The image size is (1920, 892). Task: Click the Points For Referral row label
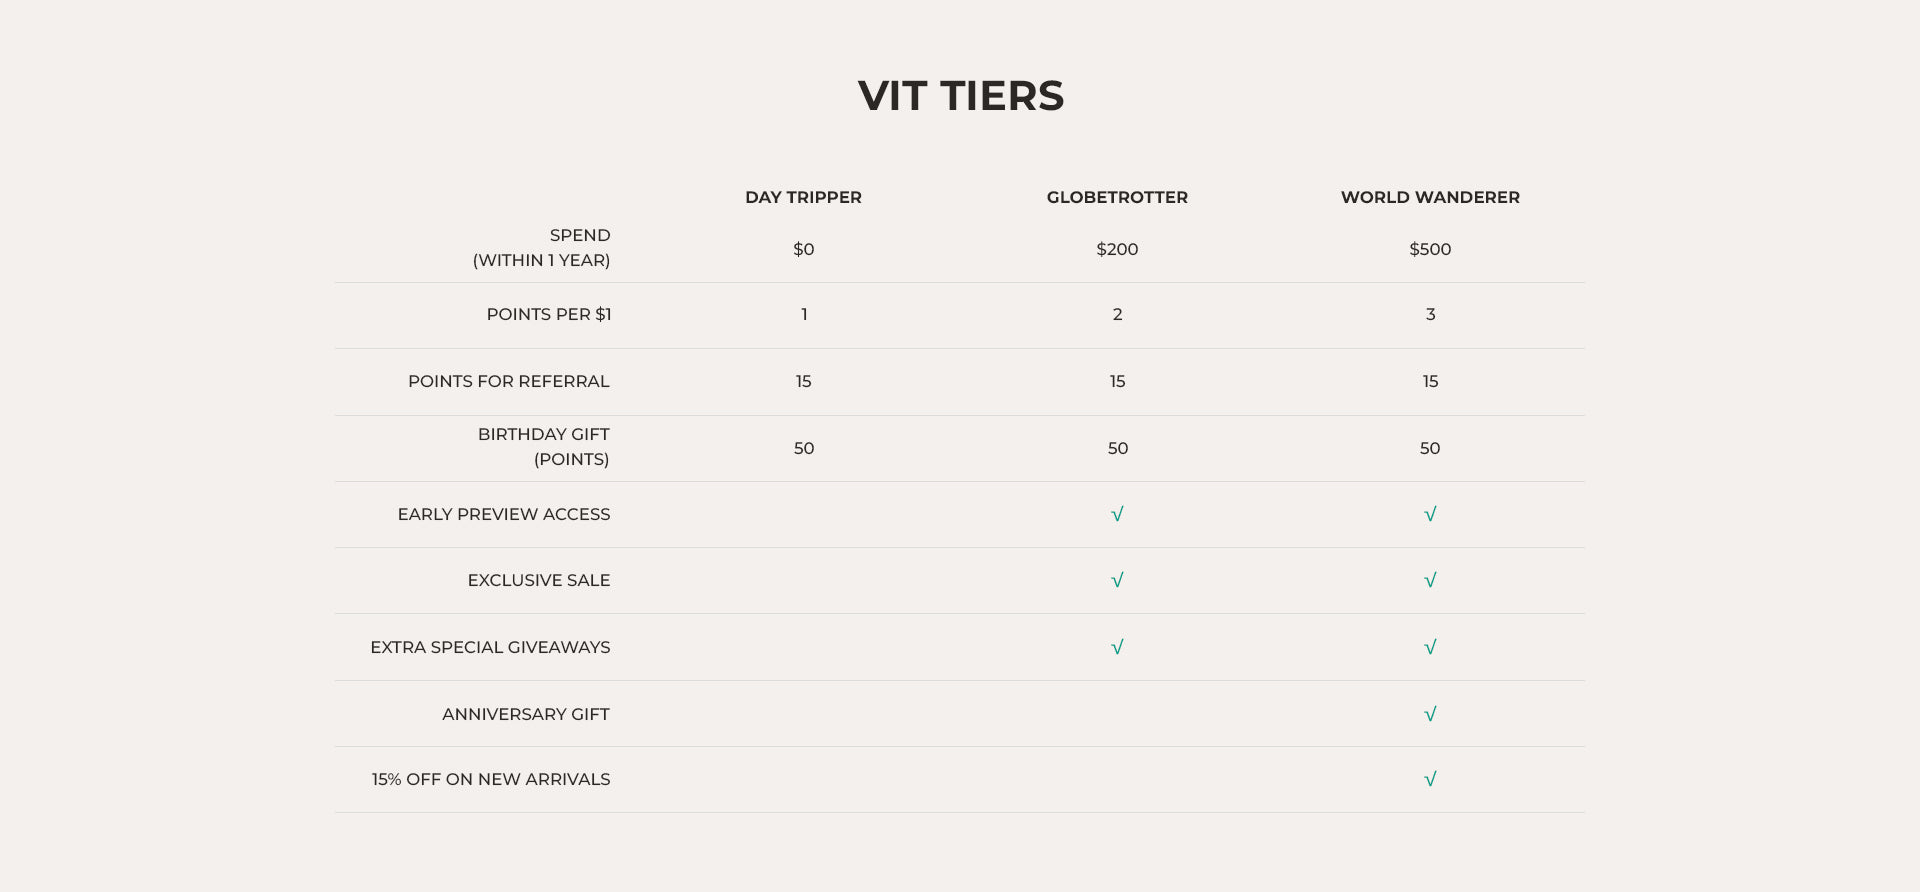click(x=508, y=381)
